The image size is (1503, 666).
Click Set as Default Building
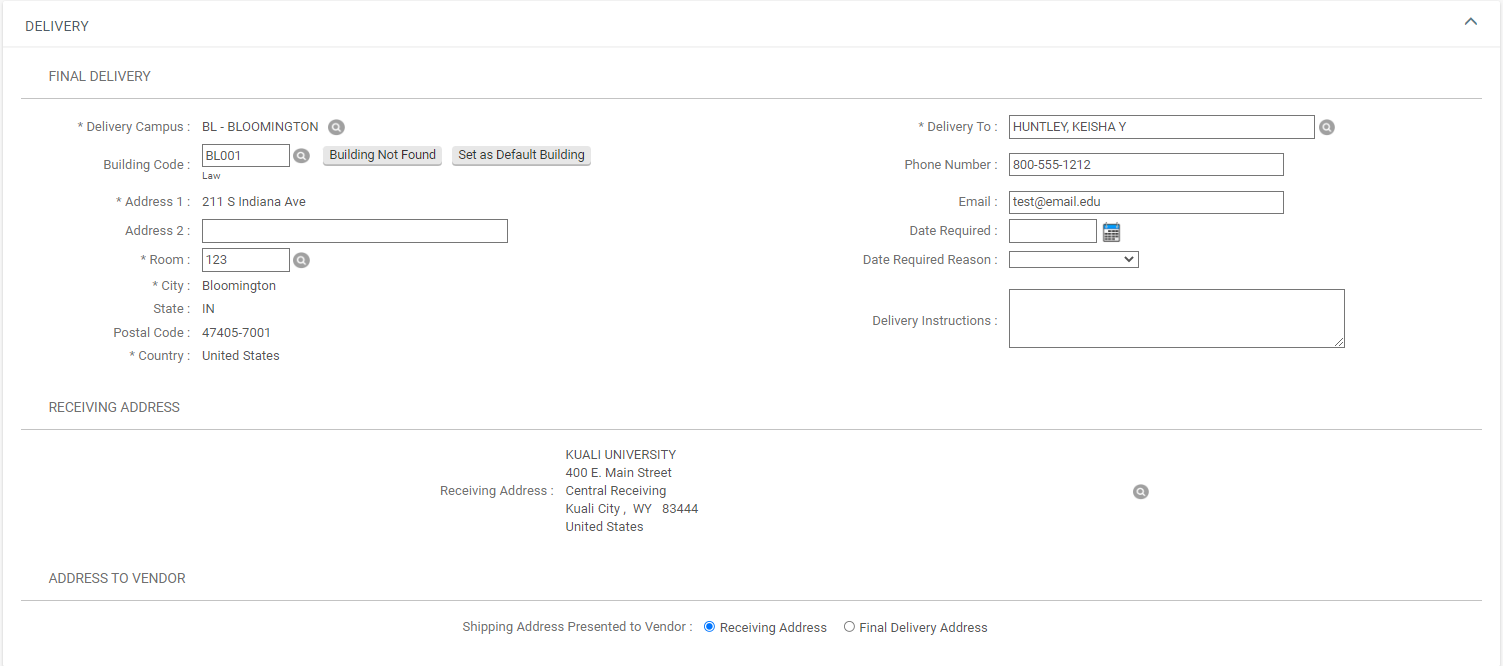pyautogui.click(x=521, y=155)
